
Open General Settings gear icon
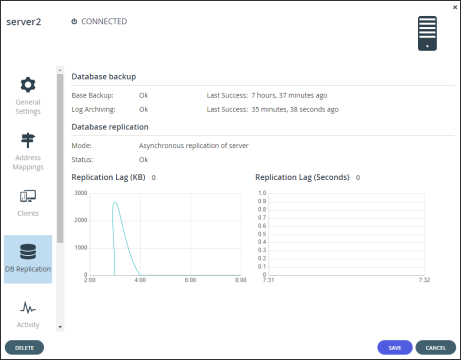28,85
